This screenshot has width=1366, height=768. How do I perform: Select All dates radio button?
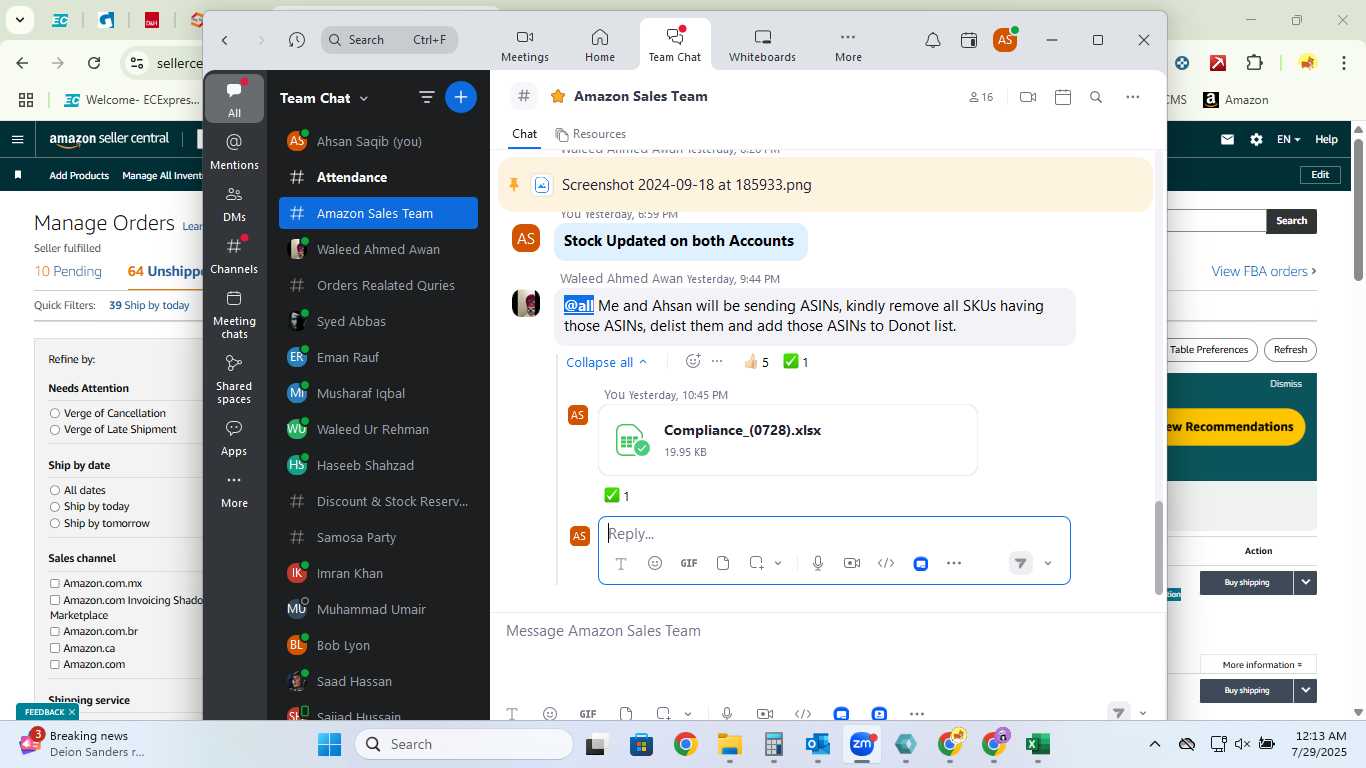[55, 490]
